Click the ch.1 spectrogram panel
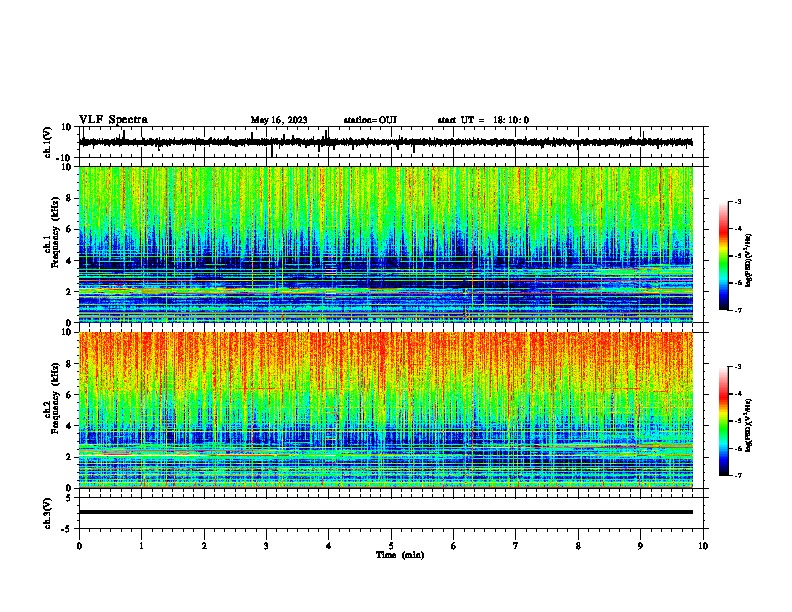The height and width of the screenshot is (612, 792). coord(386,244)
